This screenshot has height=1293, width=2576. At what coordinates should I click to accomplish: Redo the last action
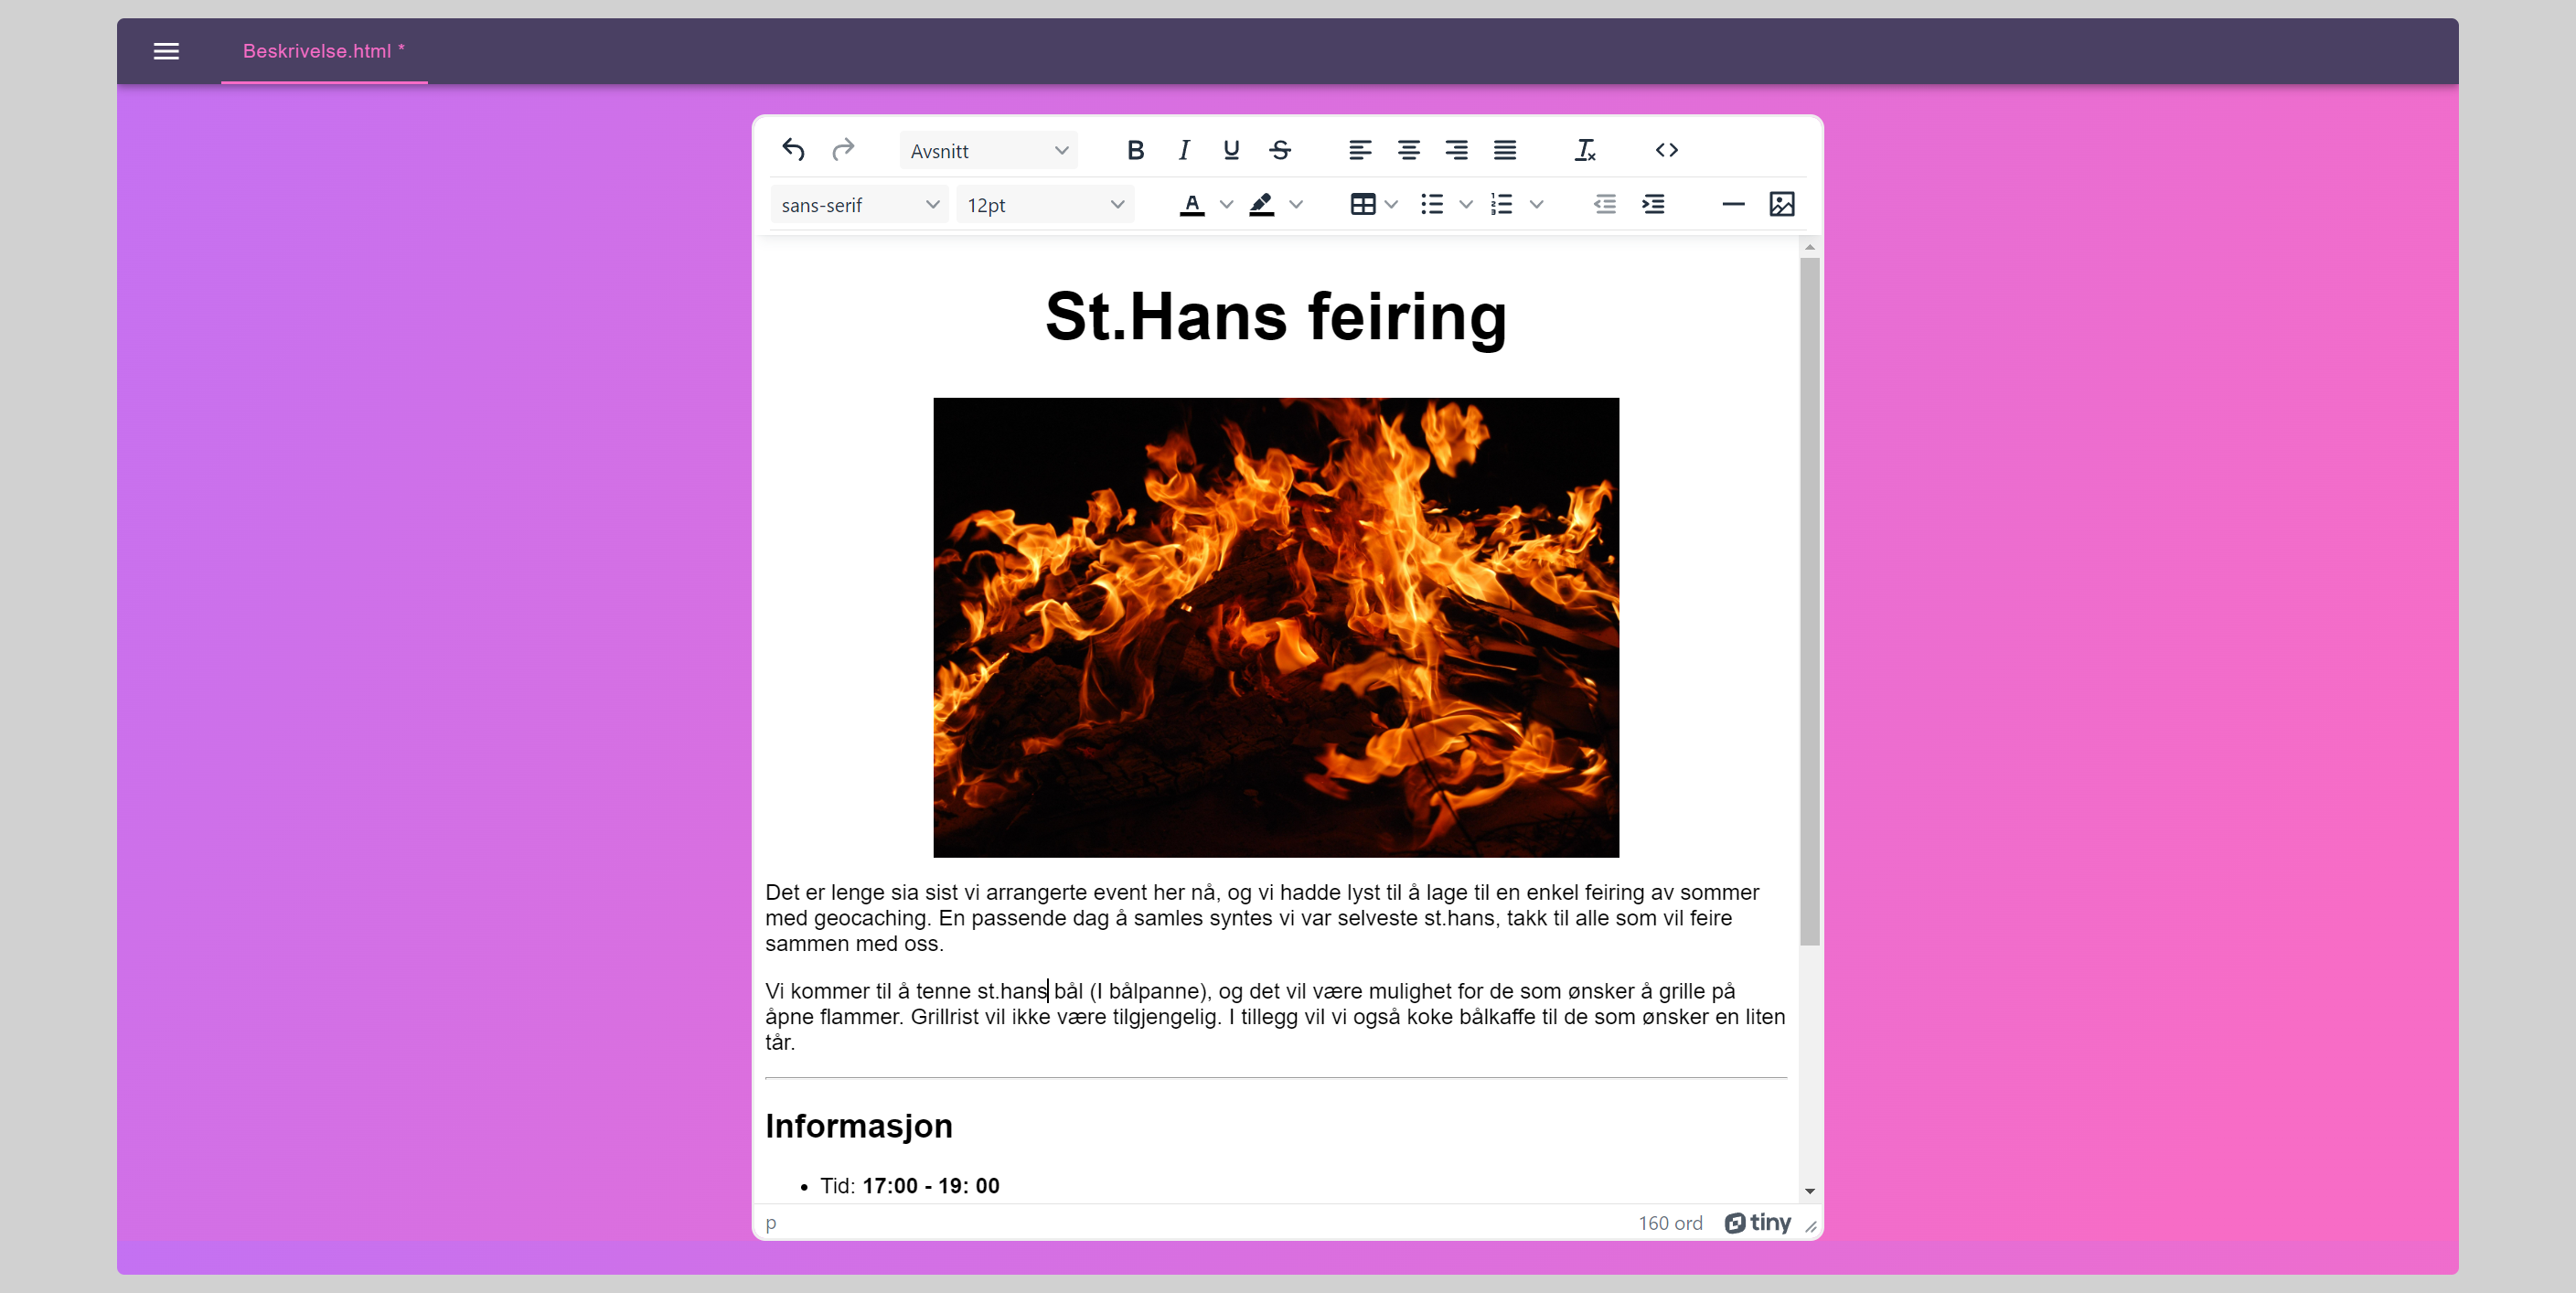pos(843,150)
